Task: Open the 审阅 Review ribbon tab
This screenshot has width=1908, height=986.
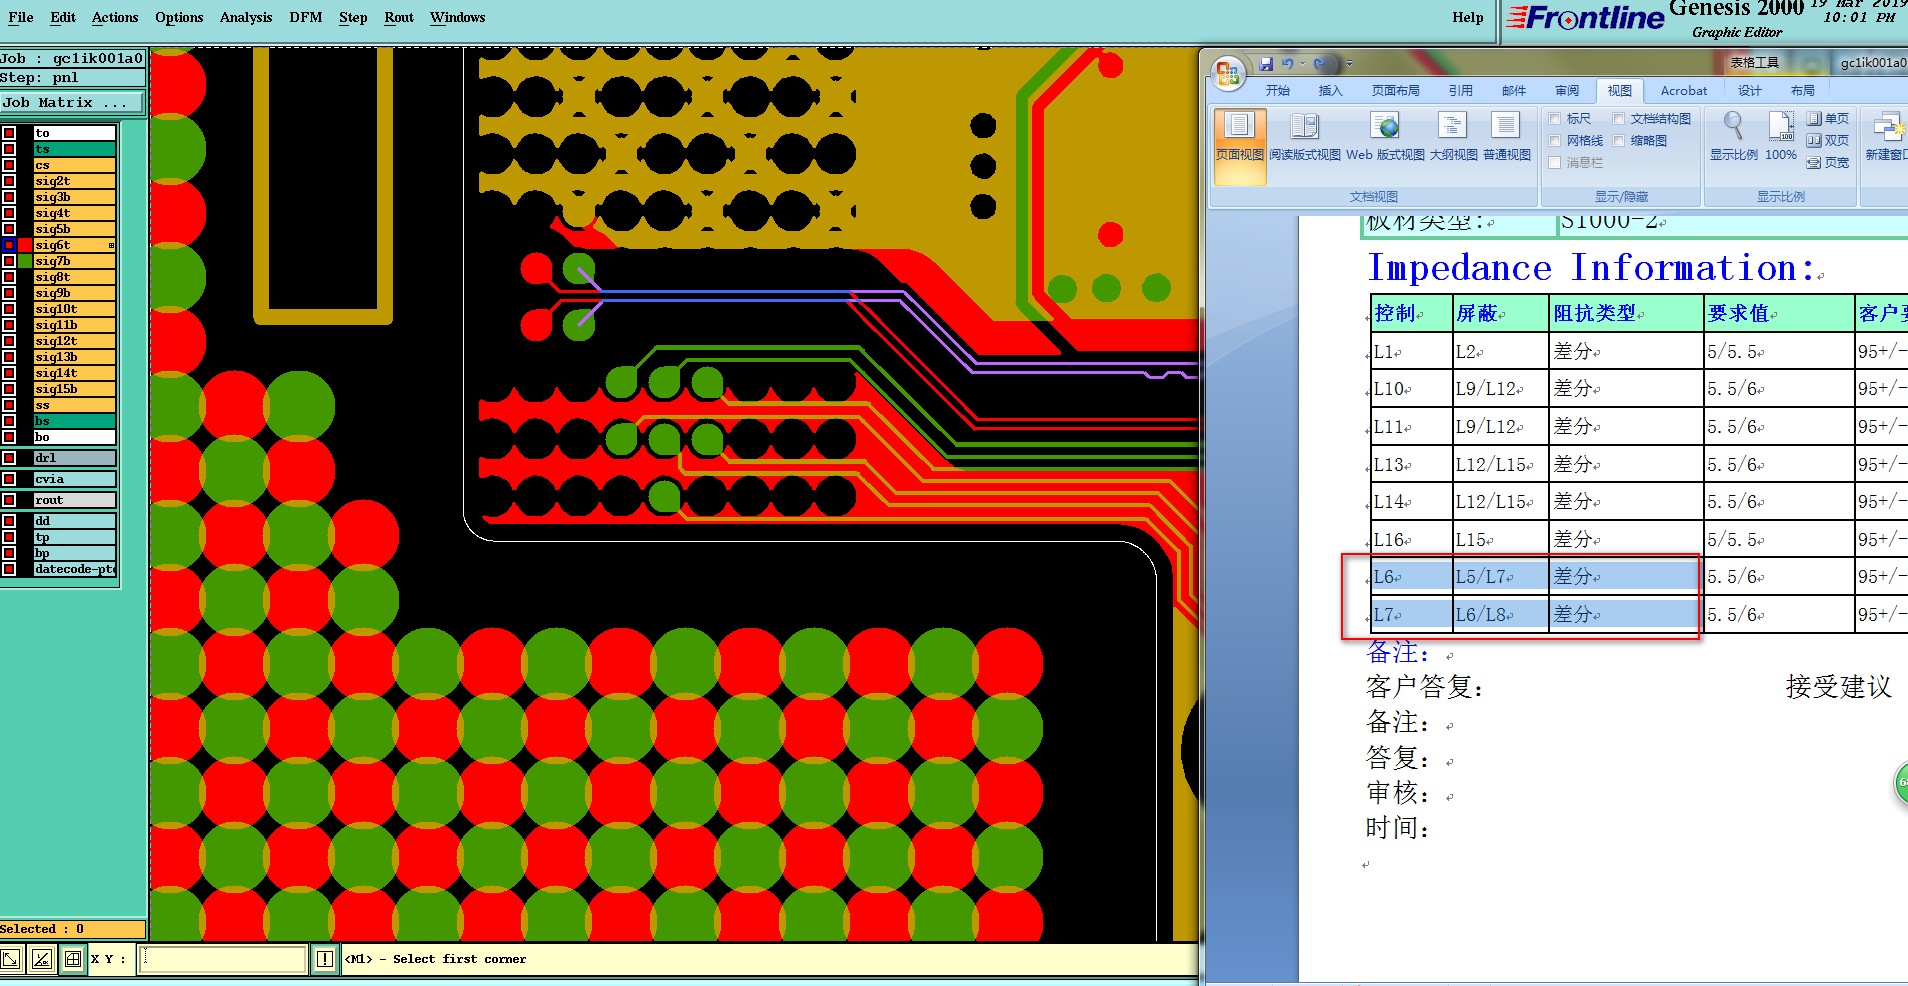Action: click(x=1567, y=90)
